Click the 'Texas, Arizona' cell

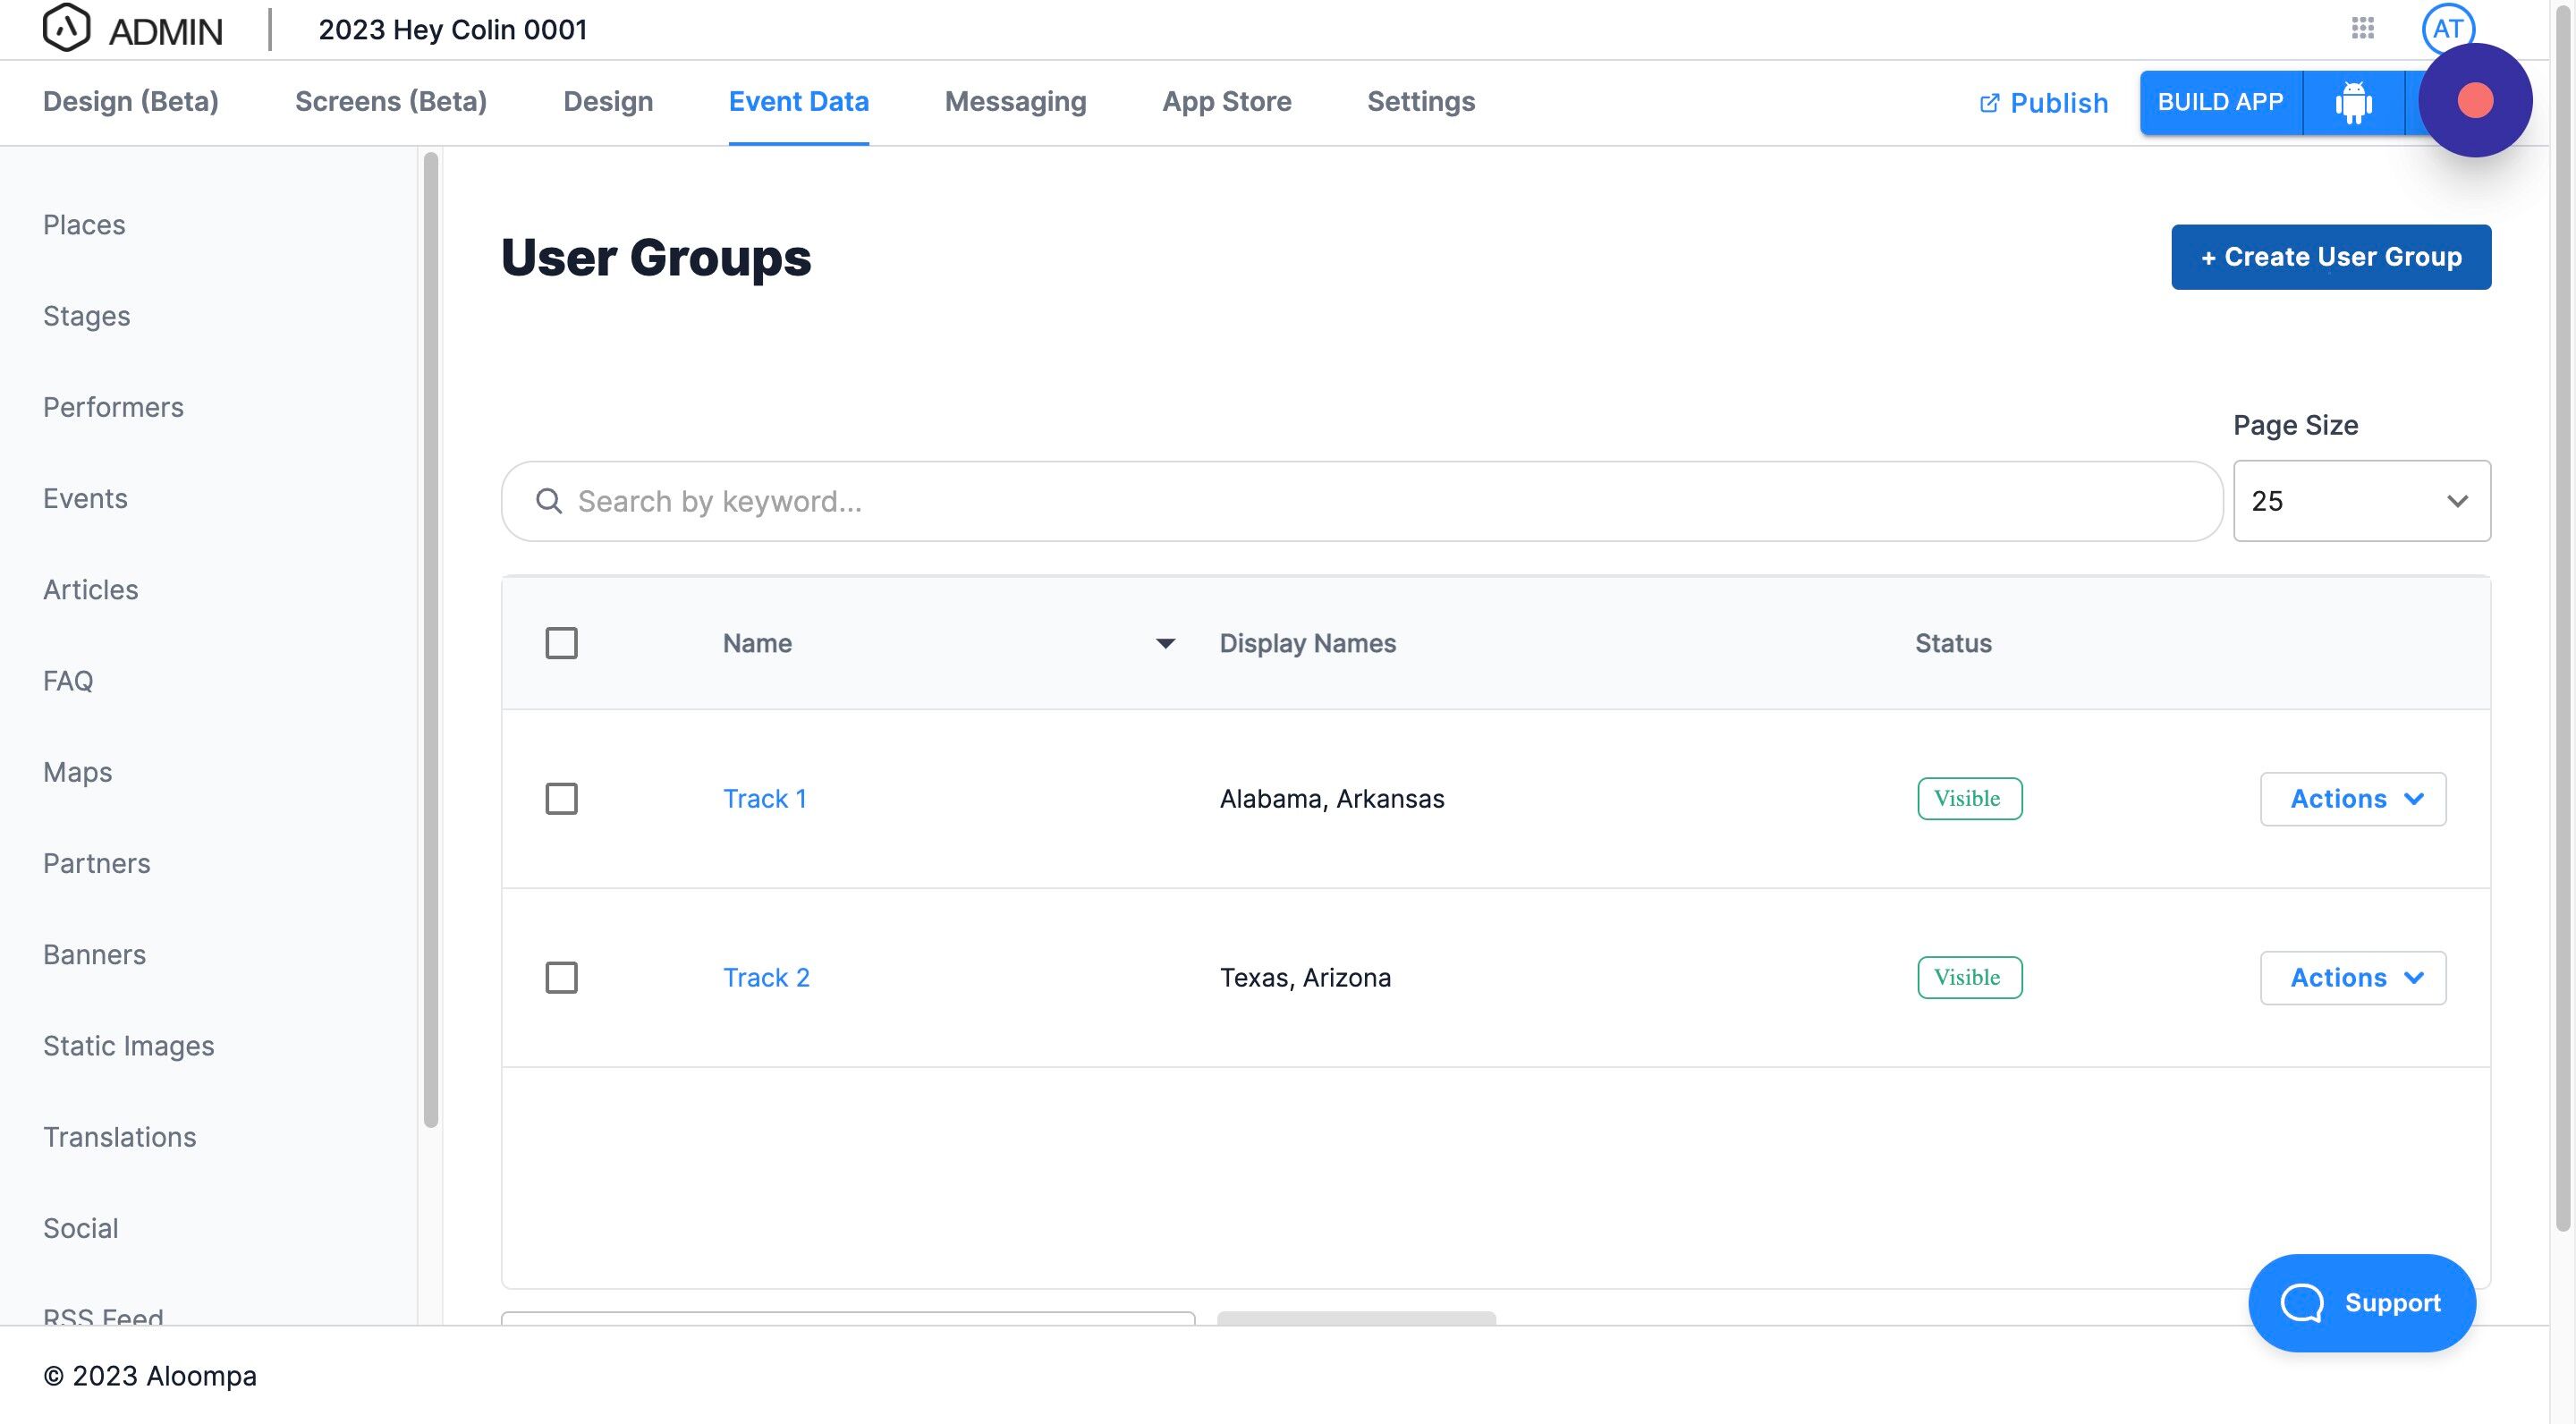pyautogui.click(x=1305, y=978)
